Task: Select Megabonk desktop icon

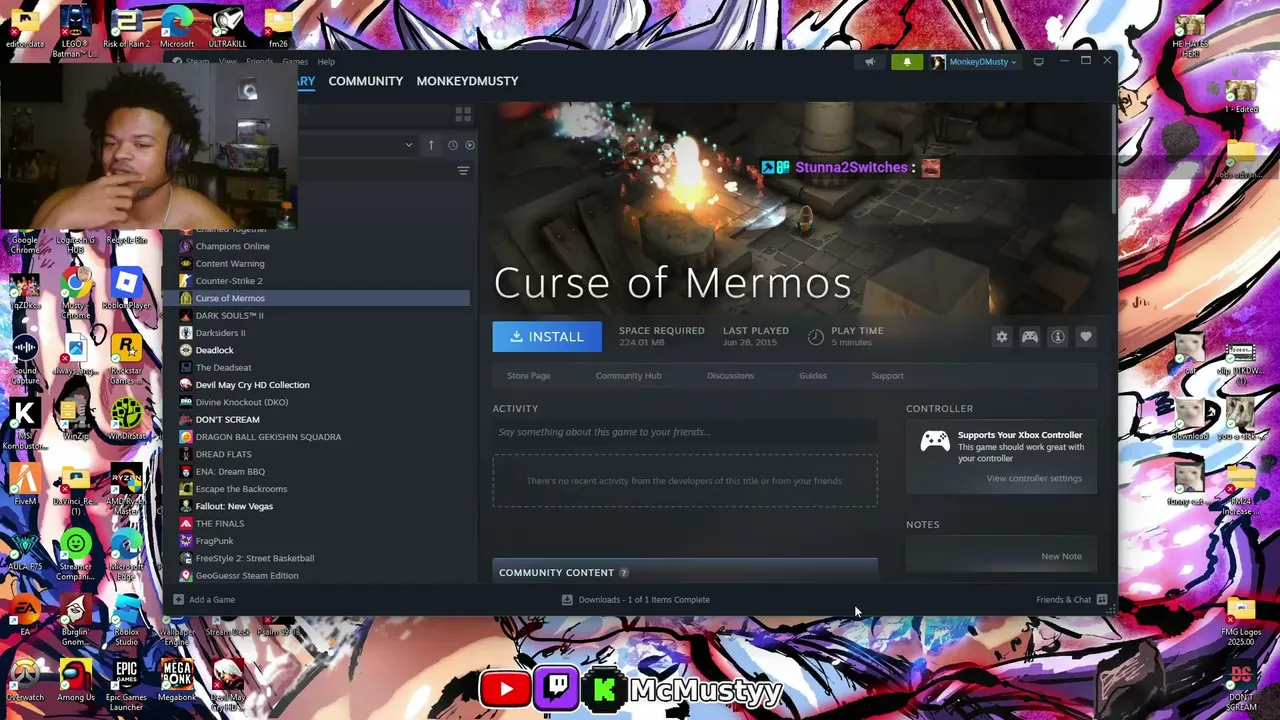Action: pos(177,680)
